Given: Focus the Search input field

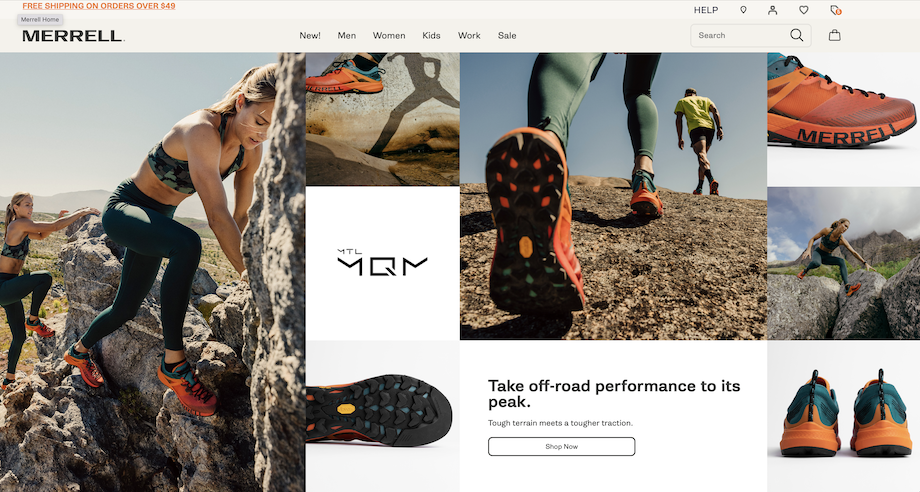Looking at the screenshot, I should [x=742, y=35].
